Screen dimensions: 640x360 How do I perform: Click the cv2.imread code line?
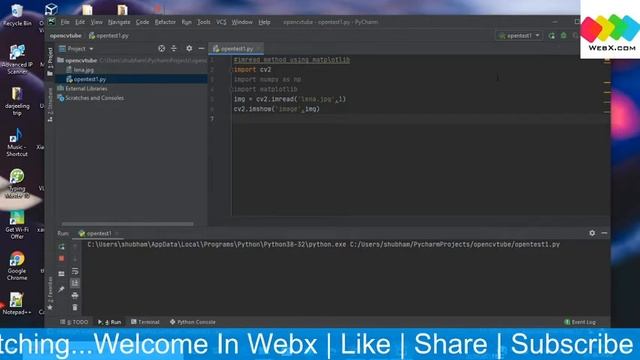pyautogui.click(x=289, y=99)
